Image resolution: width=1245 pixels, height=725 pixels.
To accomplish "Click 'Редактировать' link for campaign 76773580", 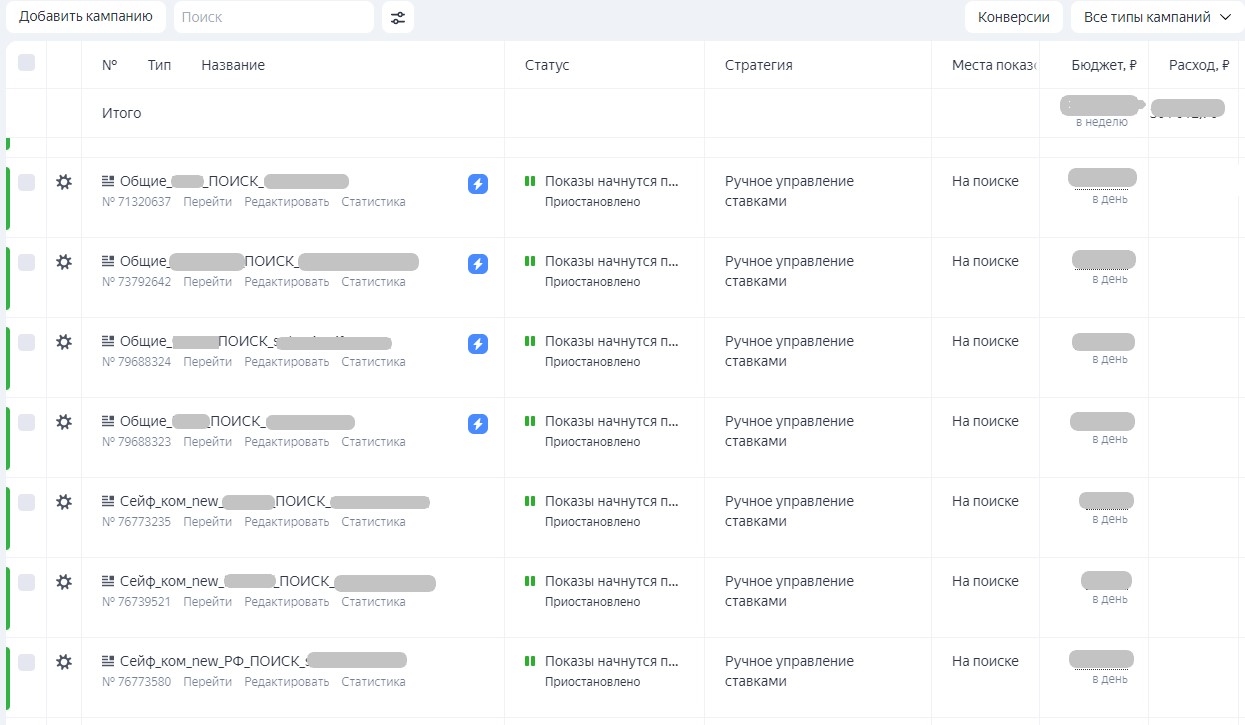I will tap(287, 682).
